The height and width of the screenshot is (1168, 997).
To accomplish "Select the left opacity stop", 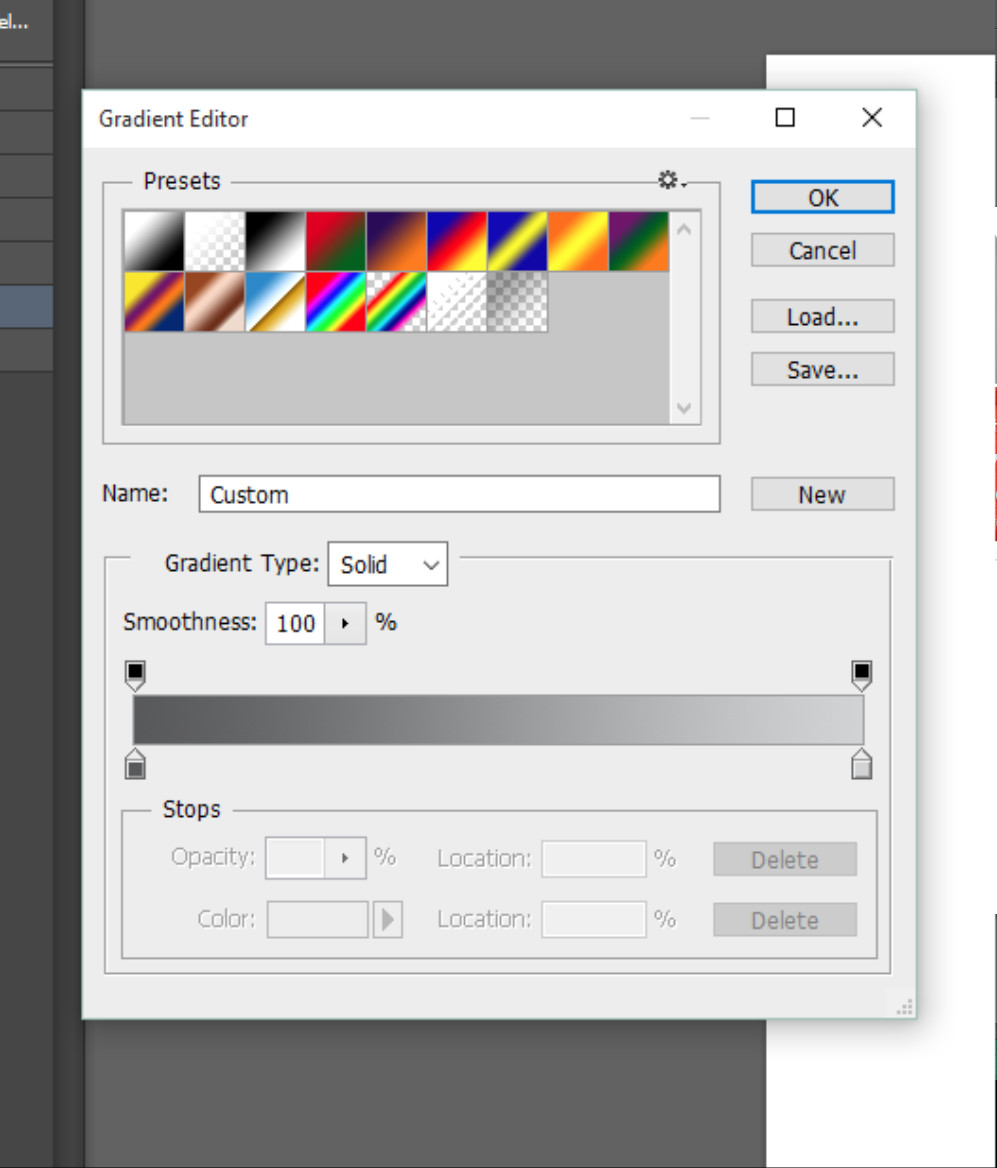I will (x=135, y=675).
